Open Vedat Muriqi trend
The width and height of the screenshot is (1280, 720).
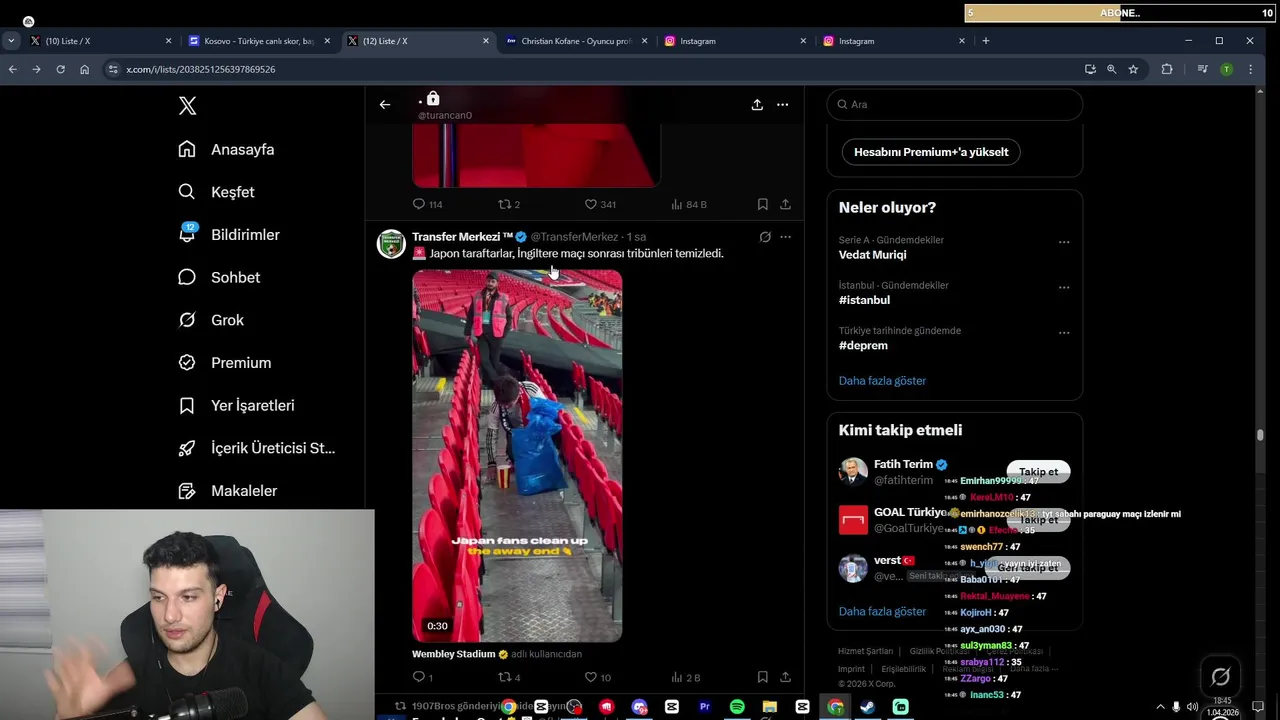coord(872,255)
